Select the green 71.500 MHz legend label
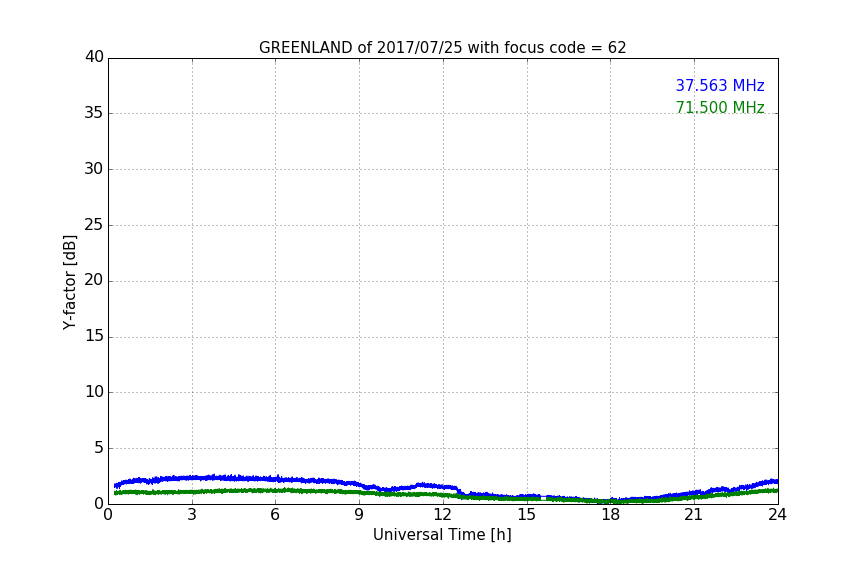Viewport: 864px width, 576px height. [x=720, y=107]
